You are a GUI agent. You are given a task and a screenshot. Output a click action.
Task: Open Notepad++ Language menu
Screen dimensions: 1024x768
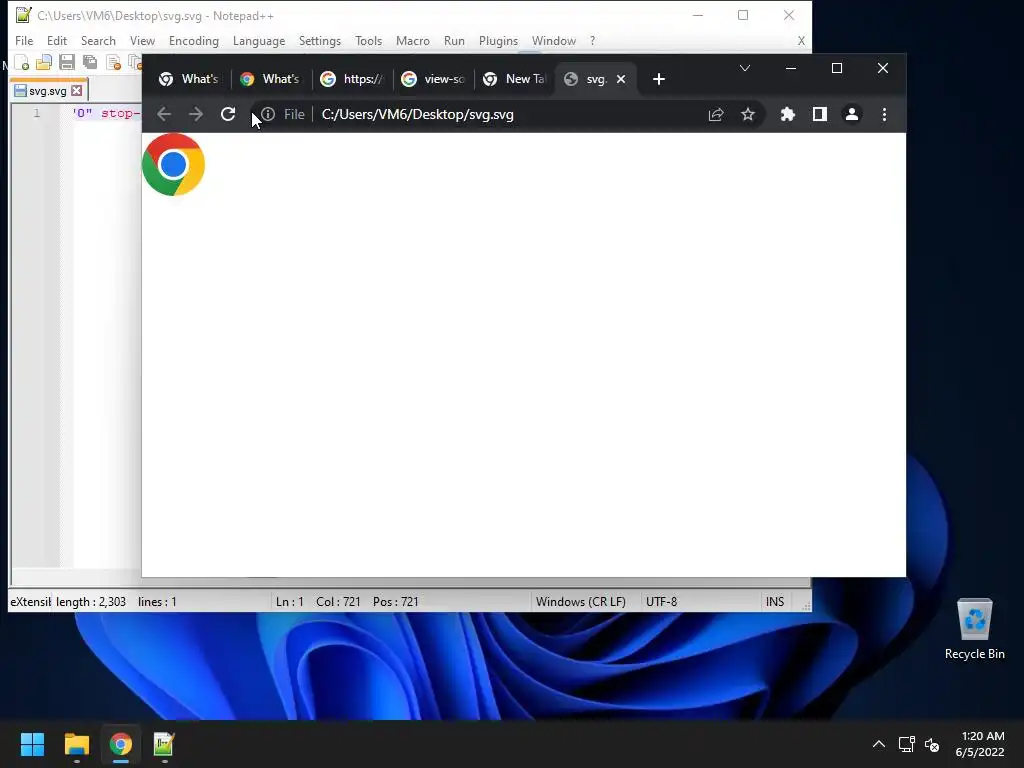click(x=259, y=40)
